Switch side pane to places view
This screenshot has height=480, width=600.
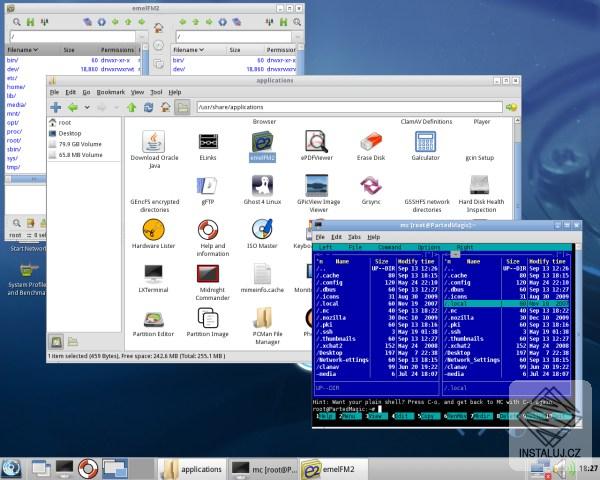tap(54, 342)
